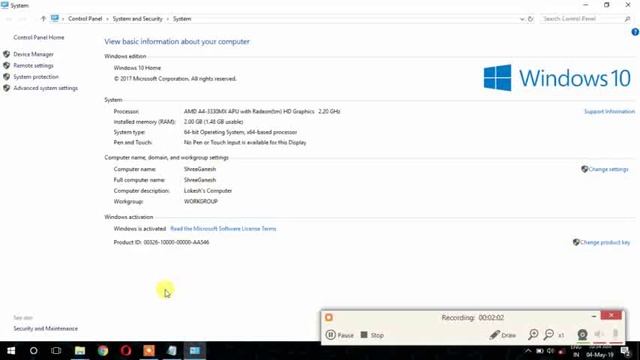Click the WORKGROUP workgroup value
This screenshot has width=640, height=360.
(200, 202)
